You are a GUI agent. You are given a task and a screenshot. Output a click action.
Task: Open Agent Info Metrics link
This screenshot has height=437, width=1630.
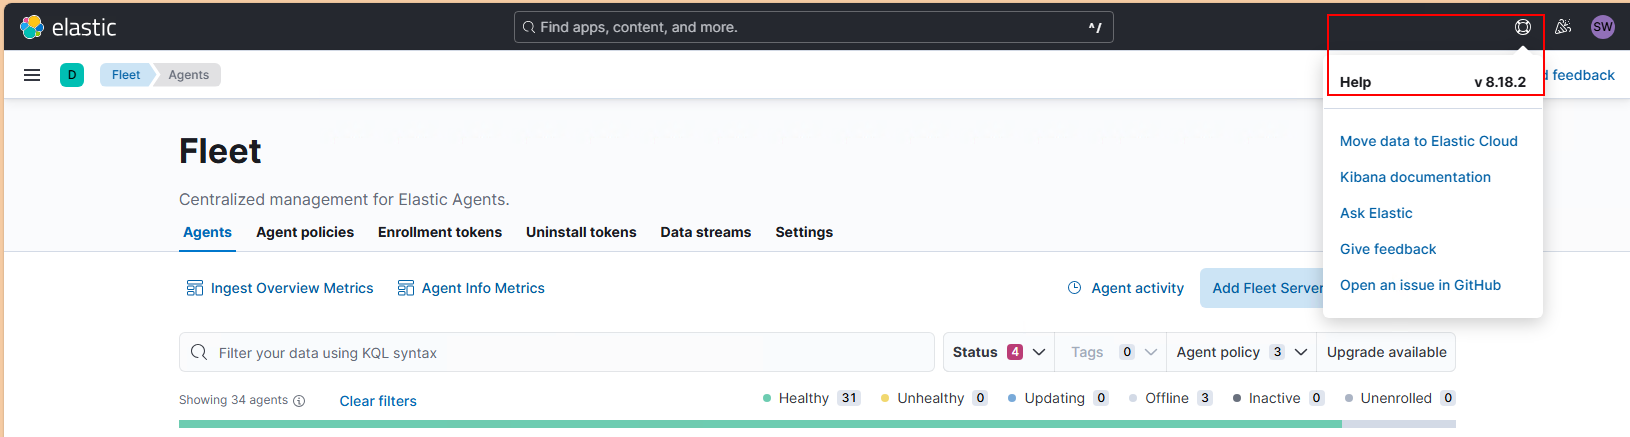(483, 288)
